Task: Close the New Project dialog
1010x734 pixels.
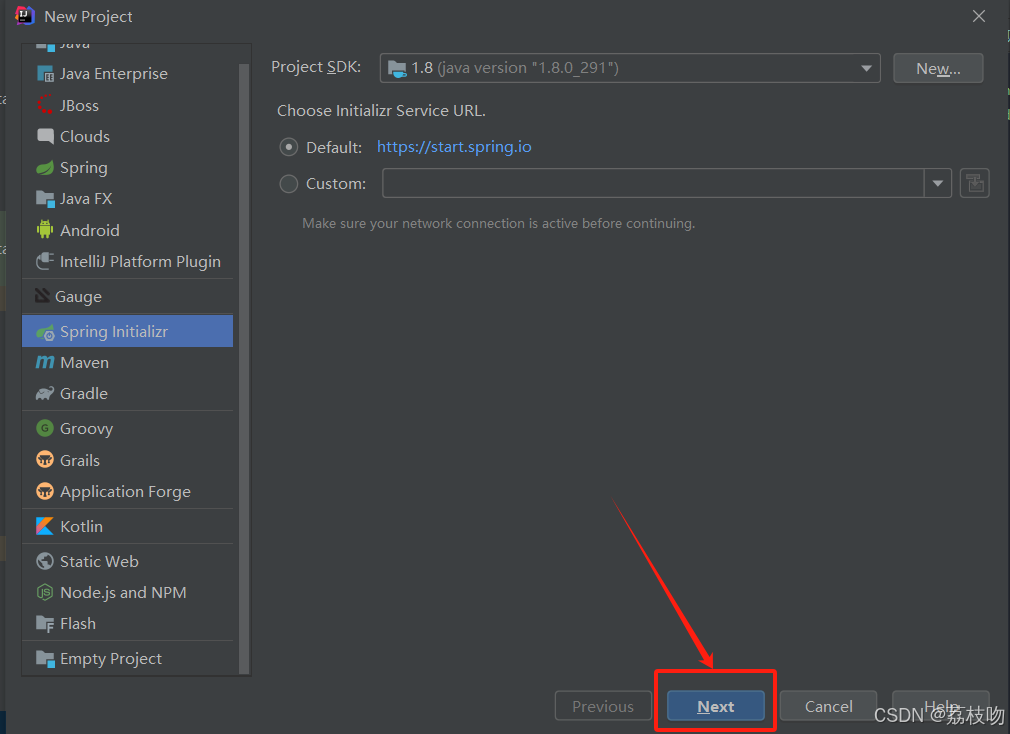Action: (978, 16)
